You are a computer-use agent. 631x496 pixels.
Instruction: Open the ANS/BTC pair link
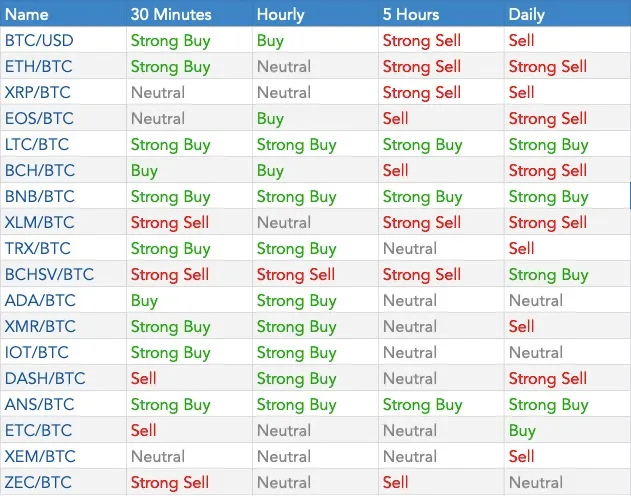click(39, 404)
